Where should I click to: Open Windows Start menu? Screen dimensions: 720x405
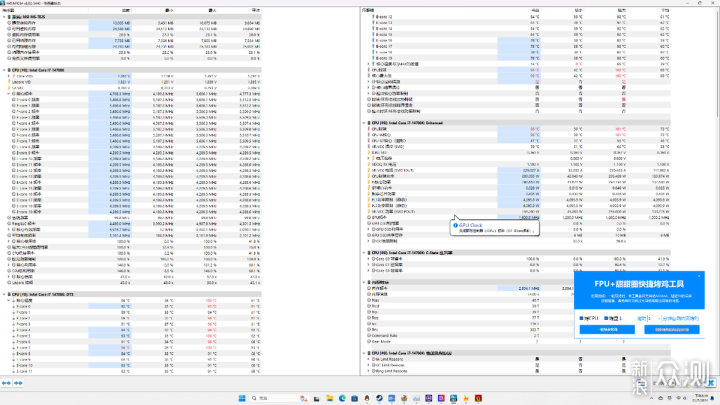point(242,398)
